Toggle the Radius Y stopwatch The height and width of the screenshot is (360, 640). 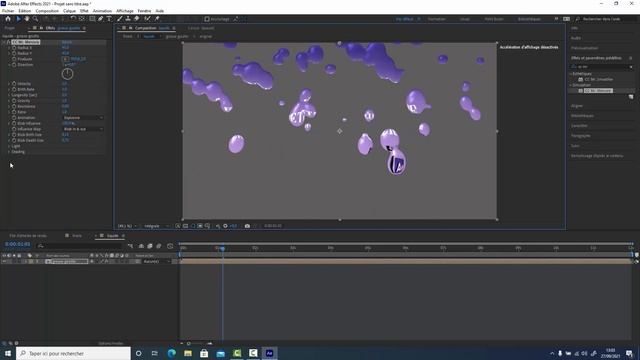coord(14,53)
